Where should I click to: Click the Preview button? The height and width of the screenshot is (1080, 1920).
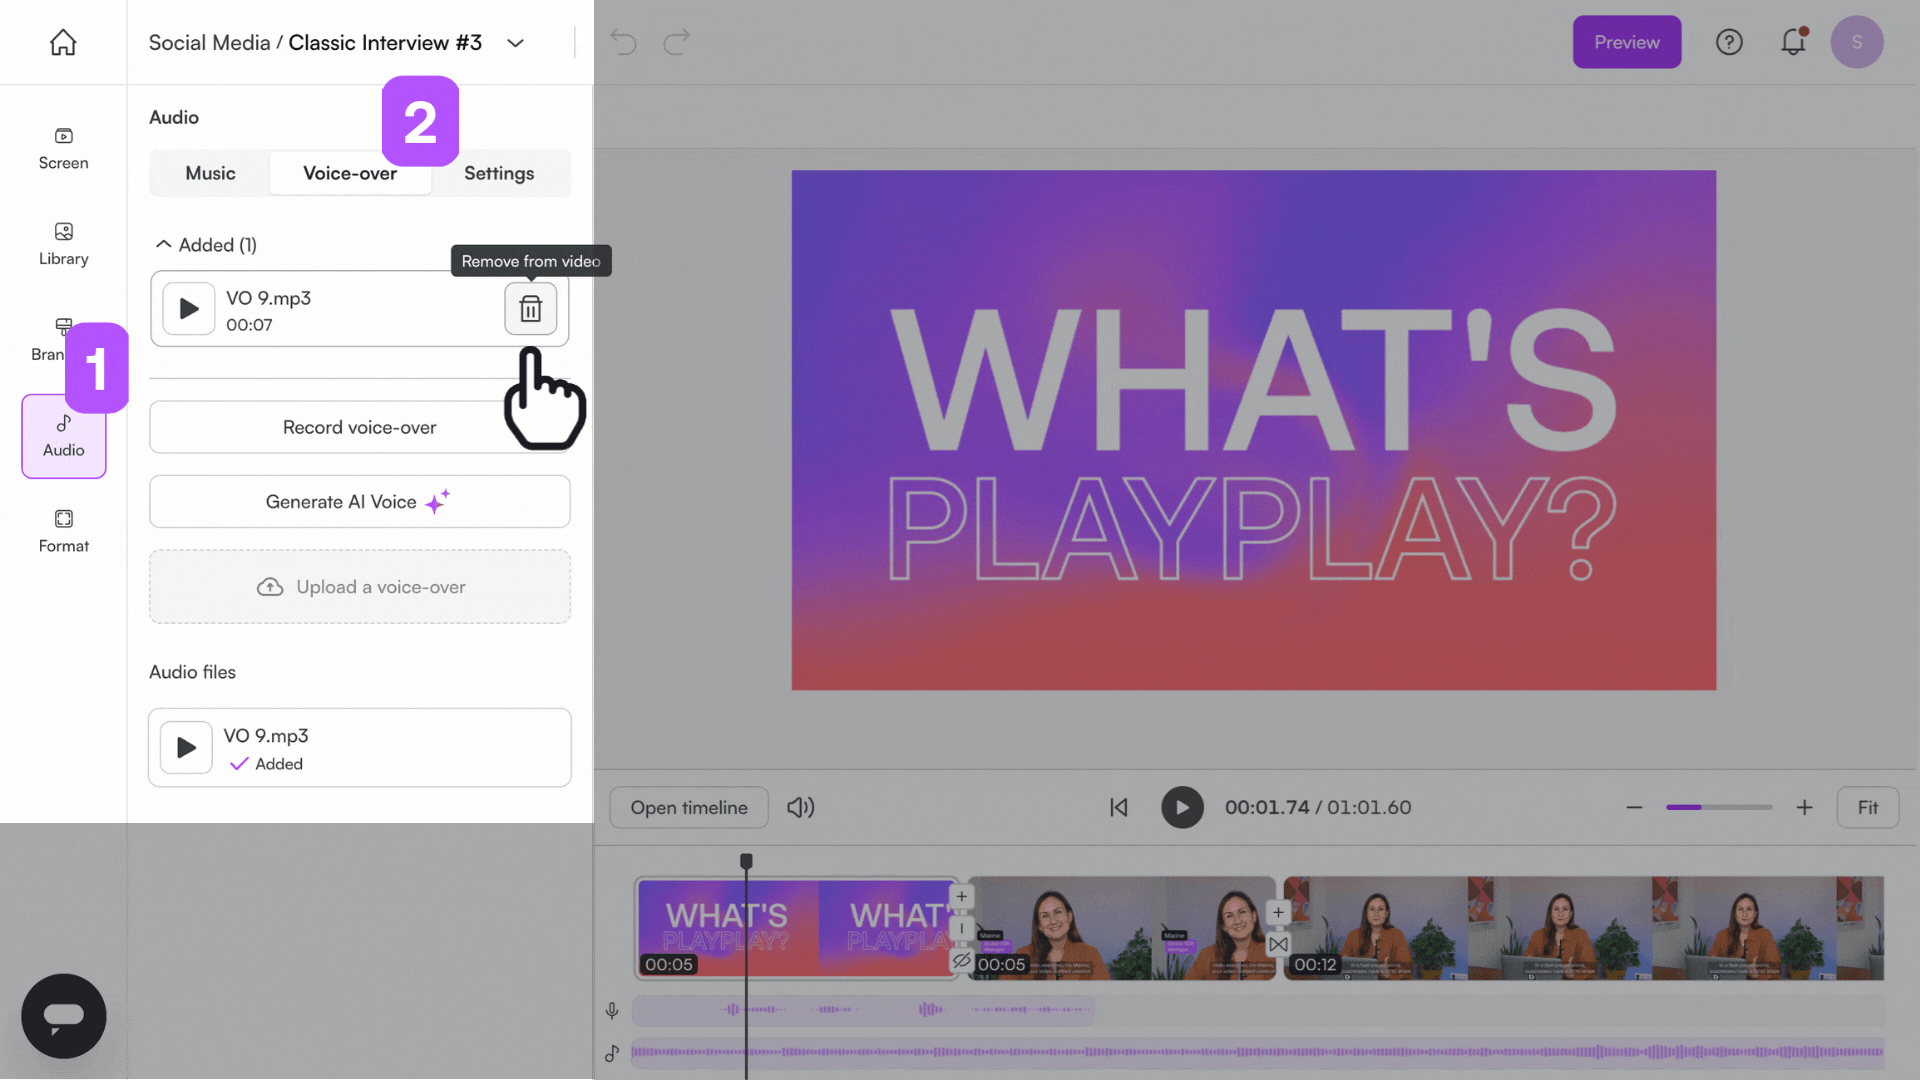[1626, 42]
